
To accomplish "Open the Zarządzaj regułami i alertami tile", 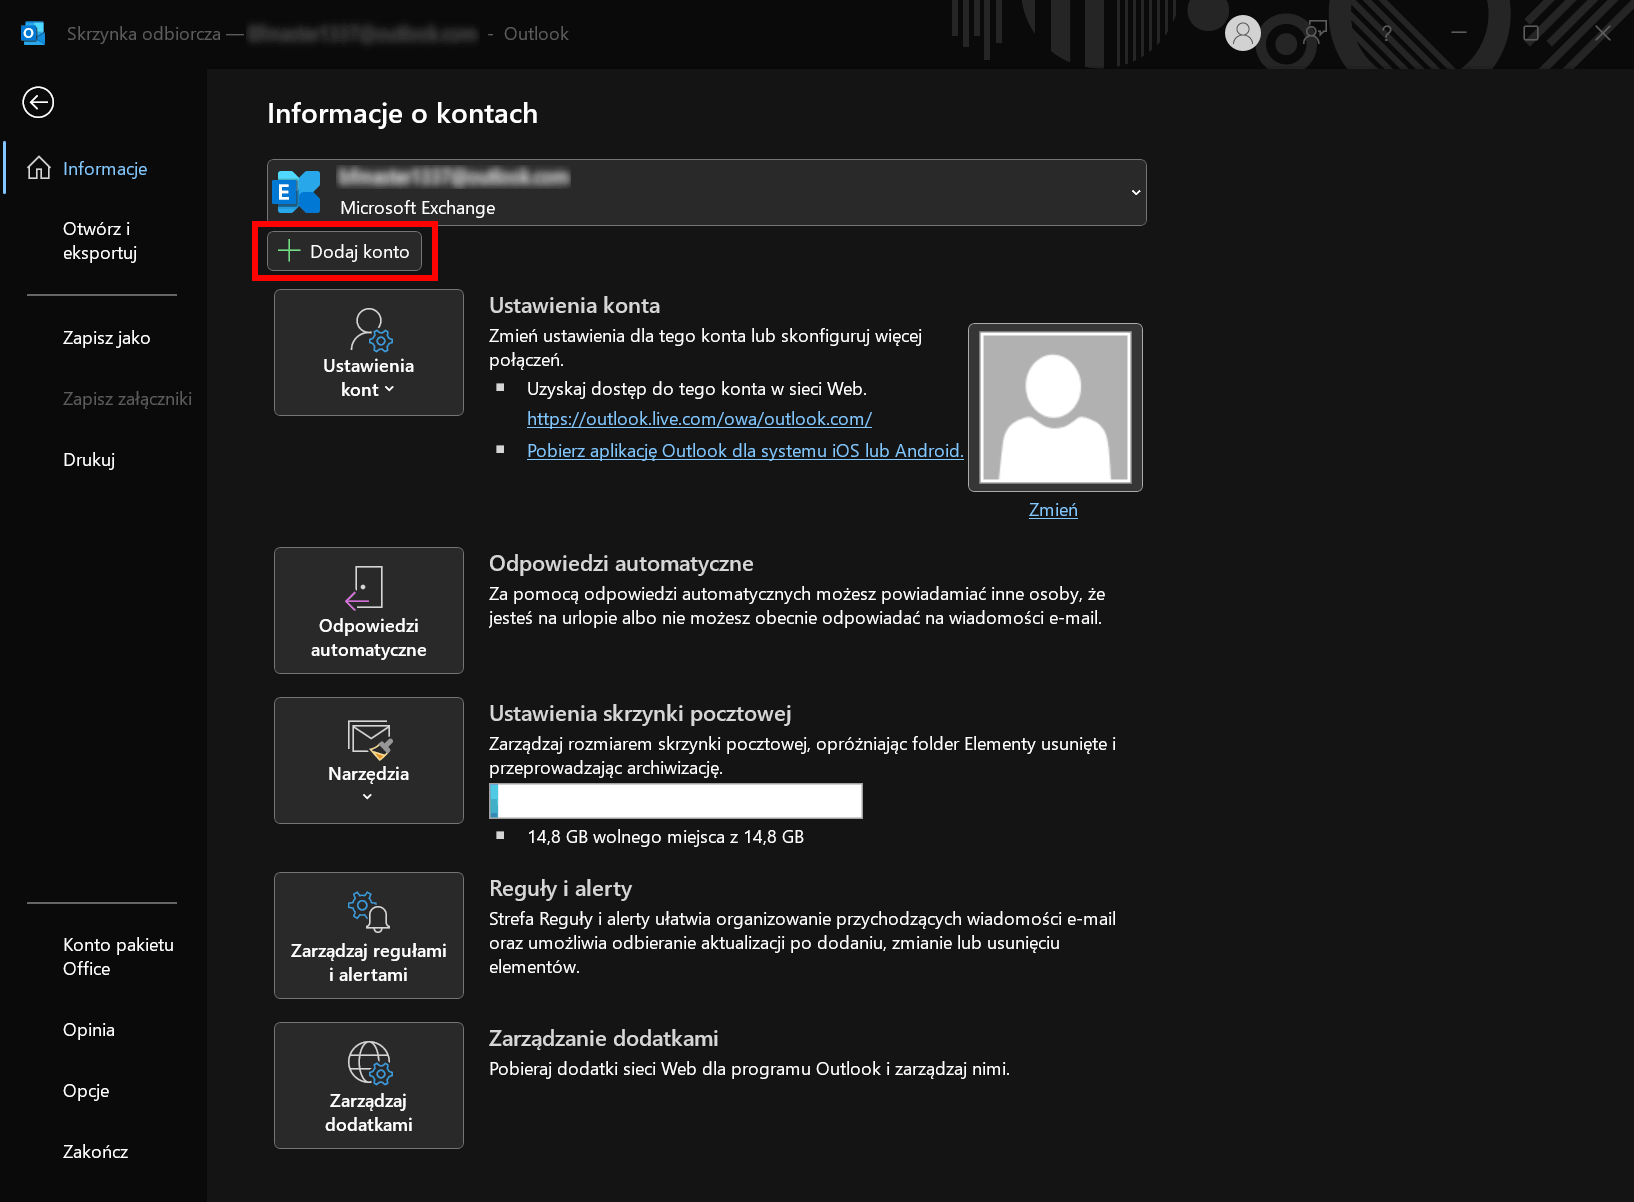I will (369, 935).
